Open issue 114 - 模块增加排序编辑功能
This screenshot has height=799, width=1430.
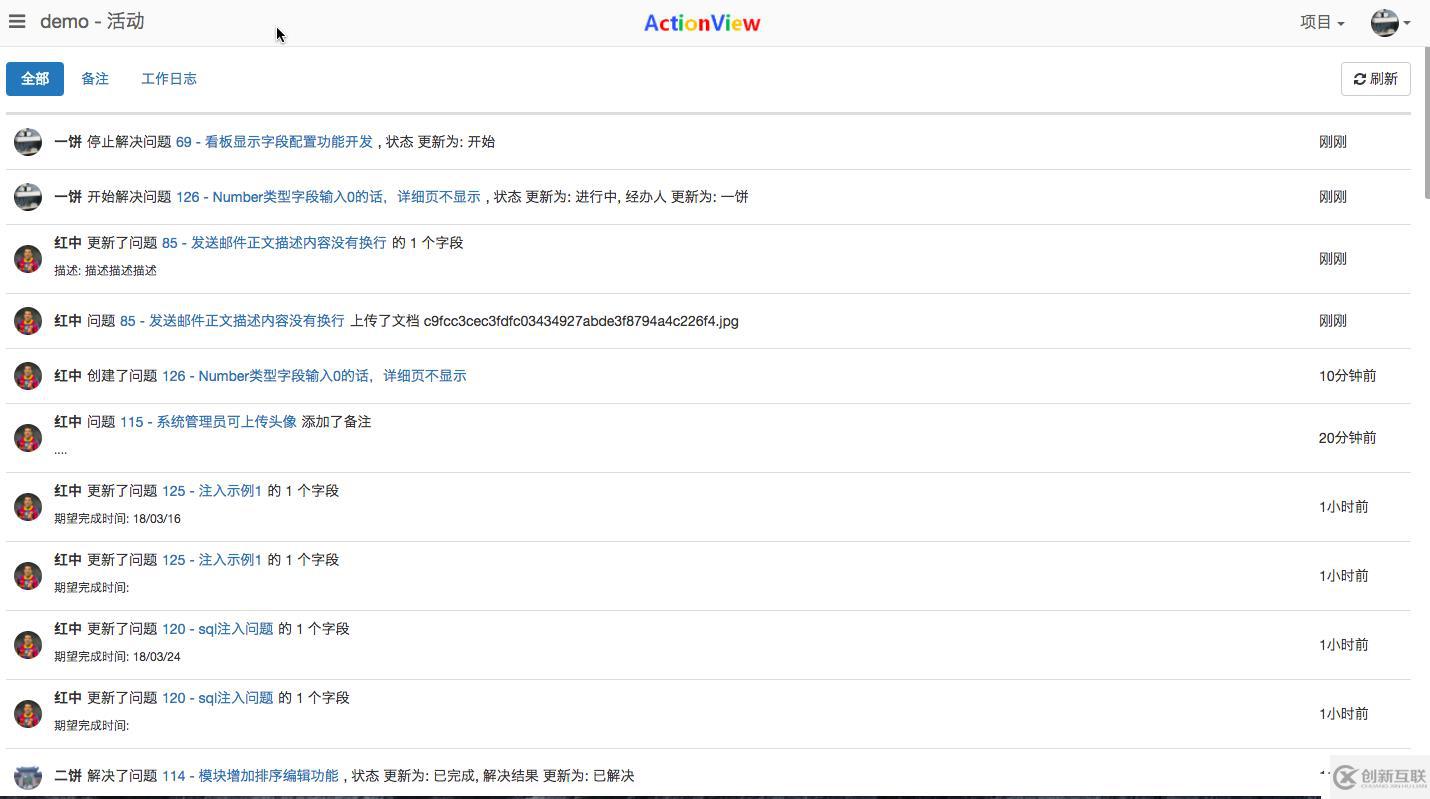point(250,776)
